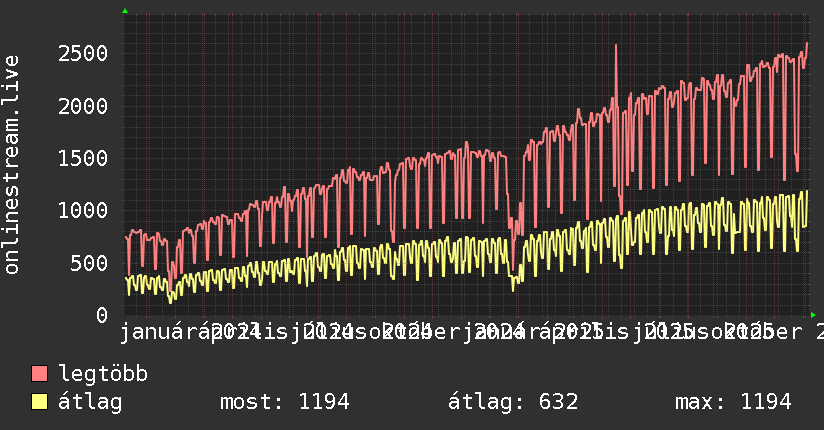Click the green arrow atop the y-axis
The image size is (824, 430).
pos(125,11)
